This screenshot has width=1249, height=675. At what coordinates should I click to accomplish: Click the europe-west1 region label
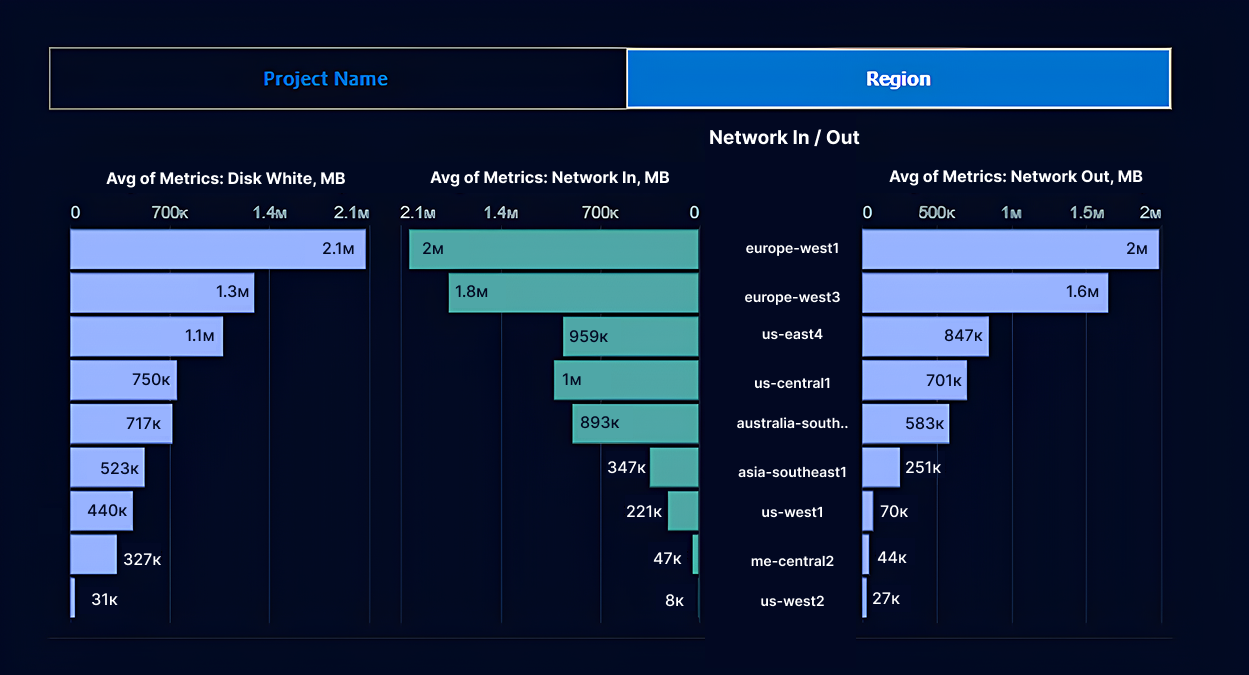[792, 249]
